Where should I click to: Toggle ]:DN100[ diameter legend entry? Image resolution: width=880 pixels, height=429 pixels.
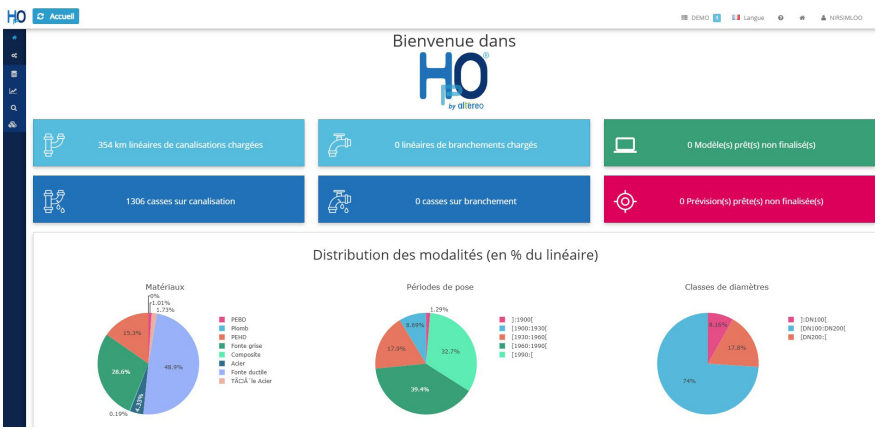coord(807,320)
